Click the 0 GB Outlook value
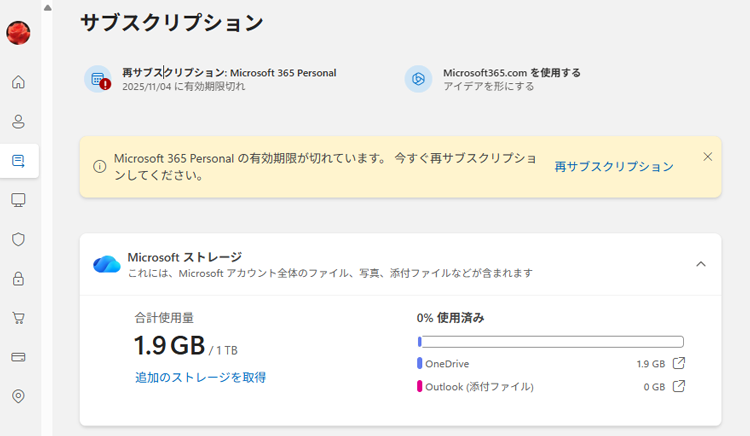The width and height of the screenshot is (750, 436). pyautogui.click(x=654, y=387)
